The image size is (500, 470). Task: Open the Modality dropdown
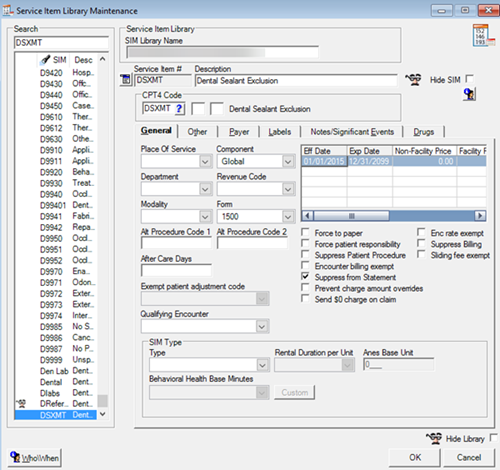point(205,217)
